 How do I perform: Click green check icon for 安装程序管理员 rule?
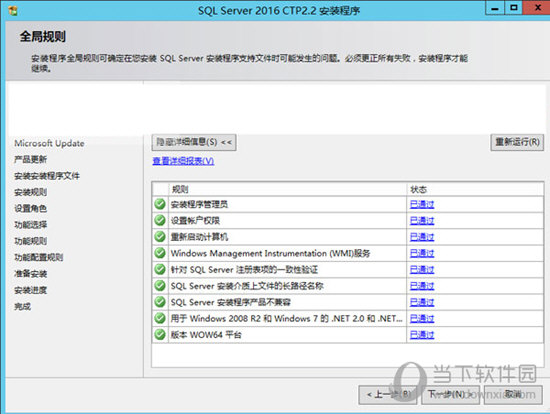click(160, 204)
